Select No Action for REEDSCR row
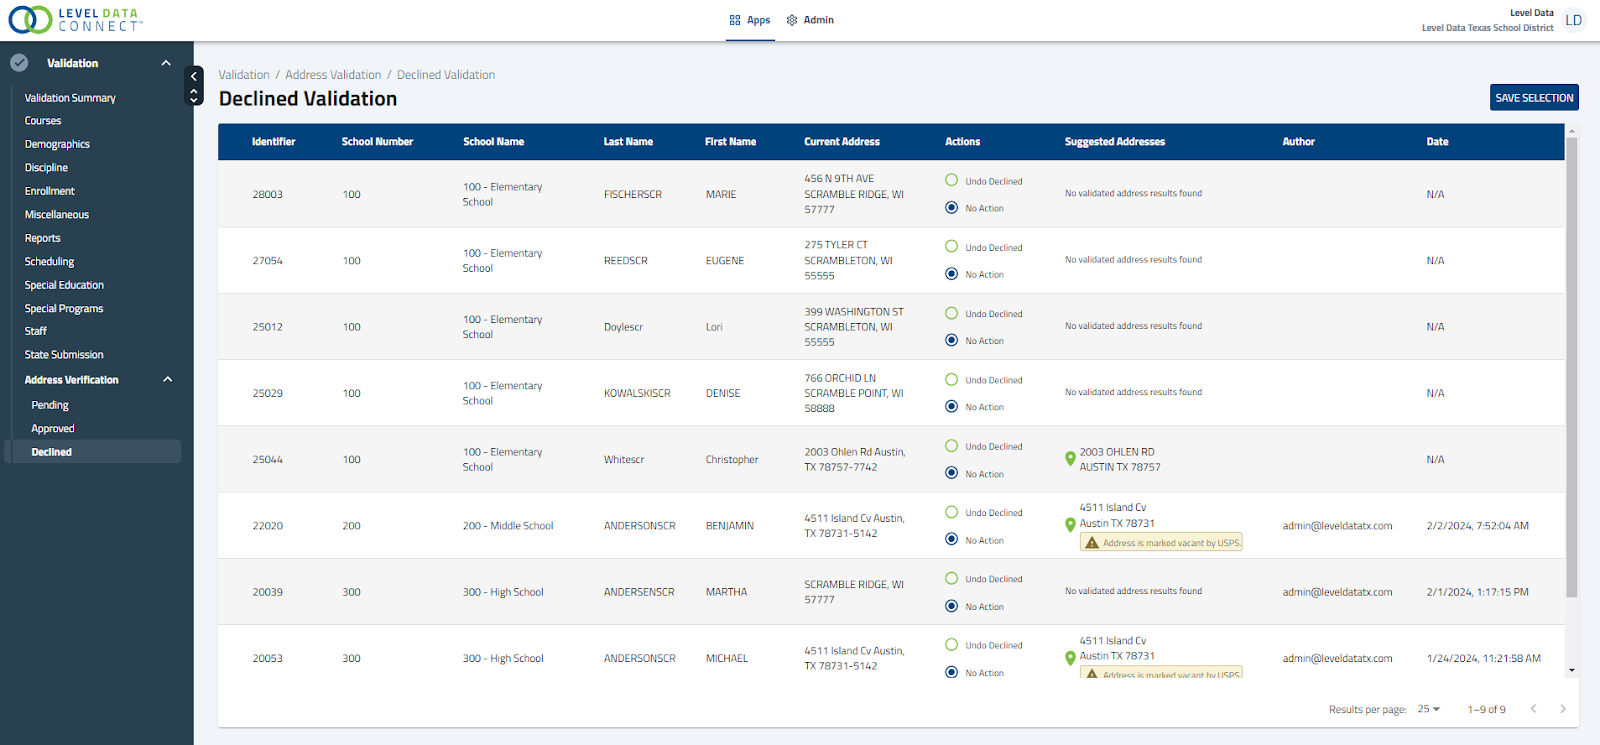The width and height of the screenshot is (1600, 745). point(952,274)
